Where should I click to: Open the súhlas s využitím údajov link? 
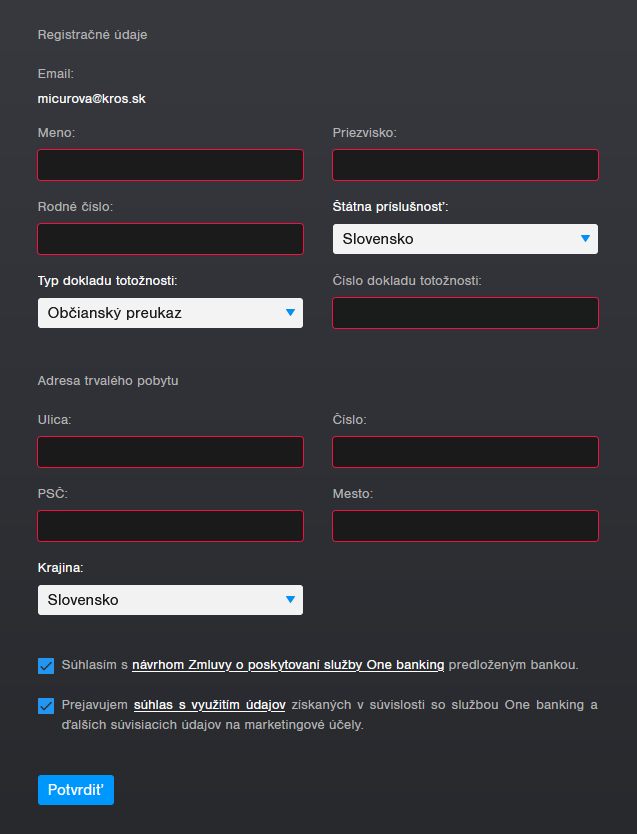(209, 705)
